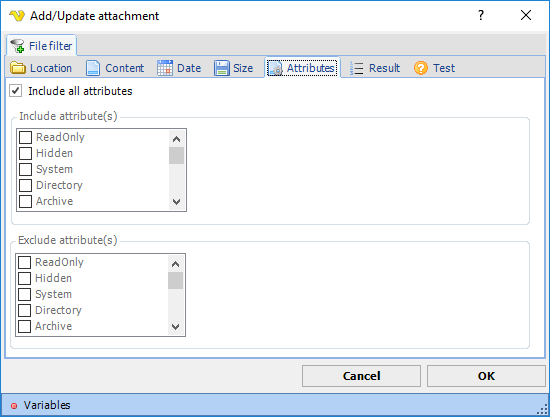The height and width of the screenshot is (417, 550).
Task: Check Hidden in Include attributes list
Action: coord(25,153)
